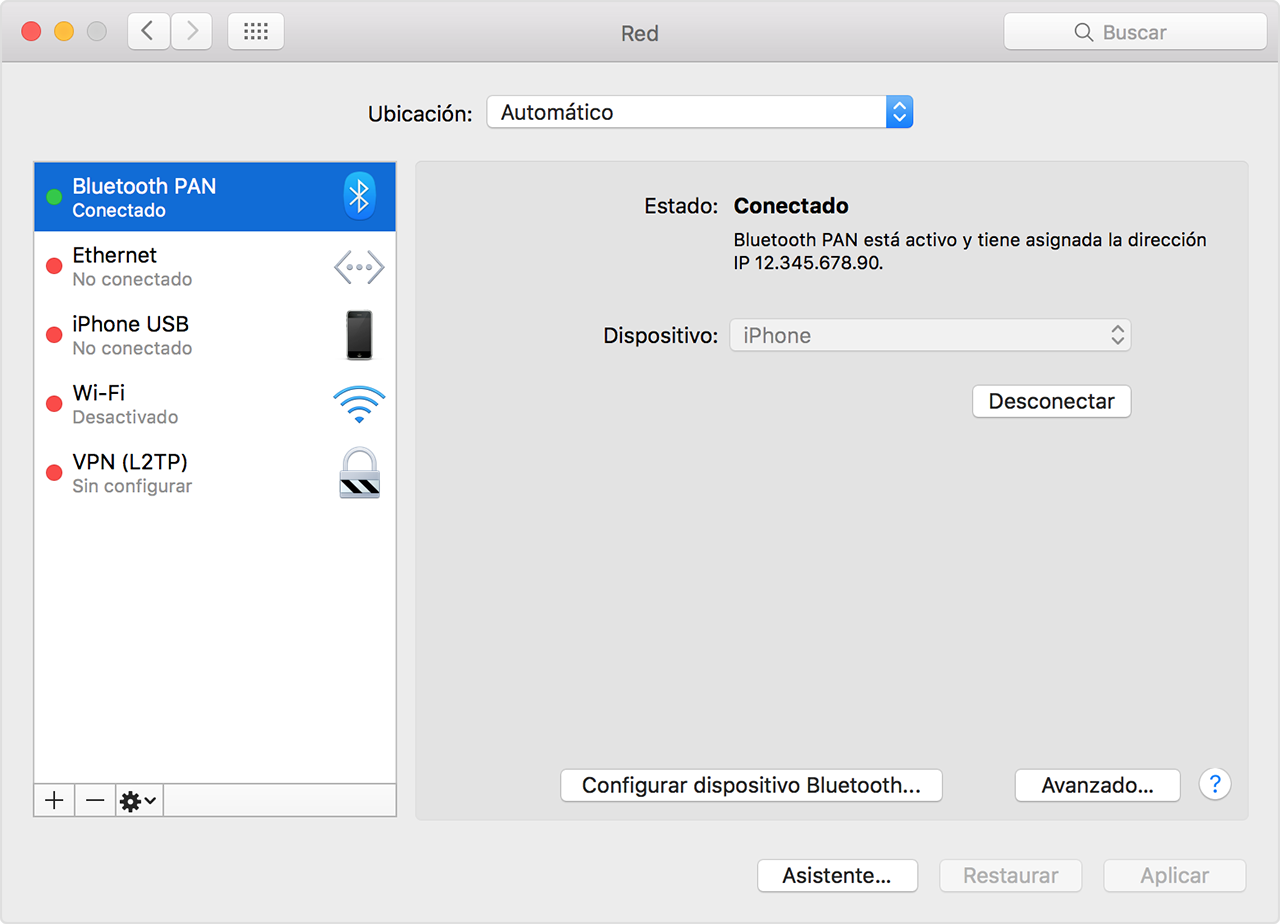Click the Restaurar button
The height and width of the screenshot is (924, 1280).
point(1011,875)
